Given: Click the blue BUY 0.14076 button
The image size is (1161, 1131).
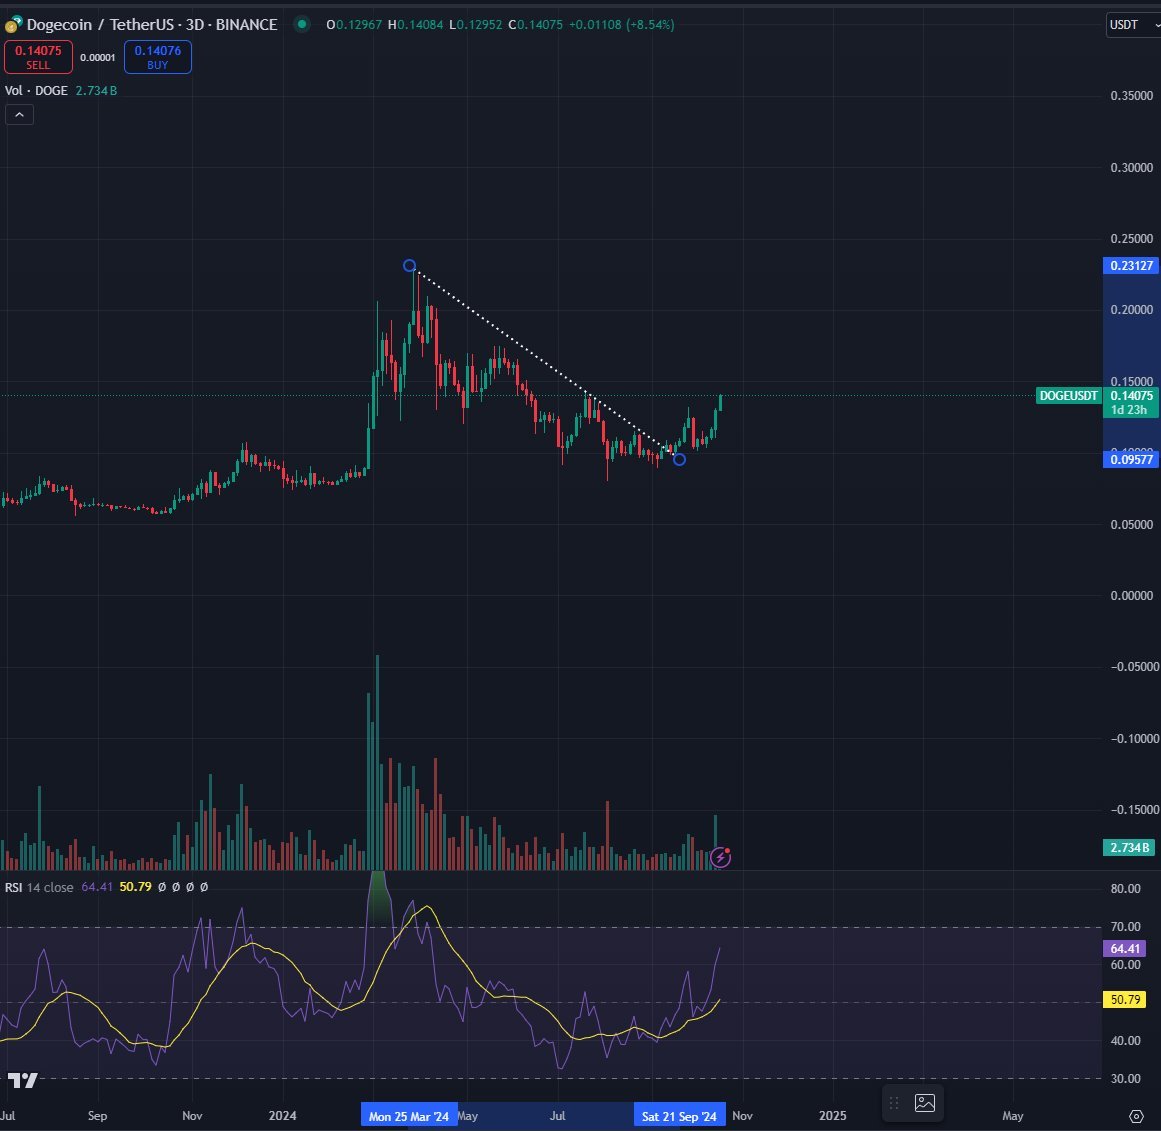Looking at the screenshot, I should pos(158,57).
